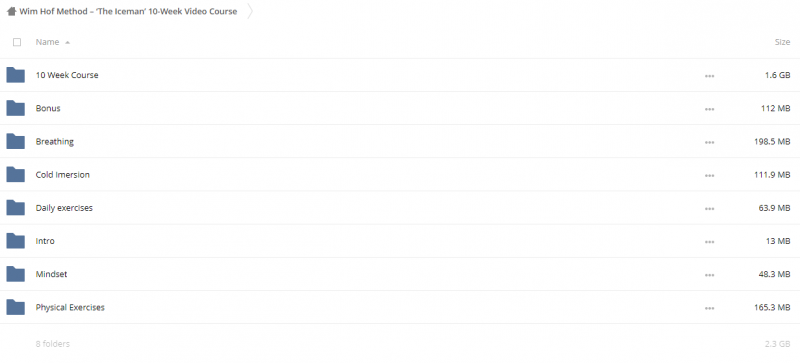Click the Wim Hof Method breadcrumb title
The image size is (800, 363).
[128, 11]
